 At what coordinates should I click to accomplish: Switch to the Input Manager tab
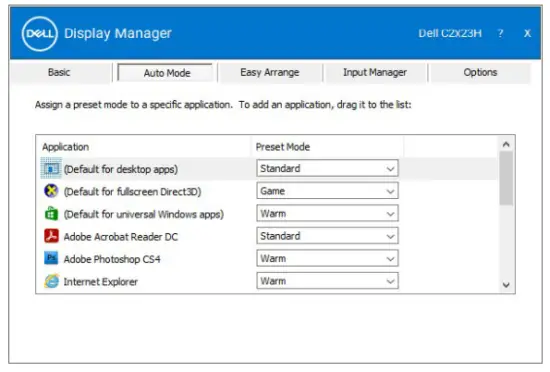coord(375,73)
